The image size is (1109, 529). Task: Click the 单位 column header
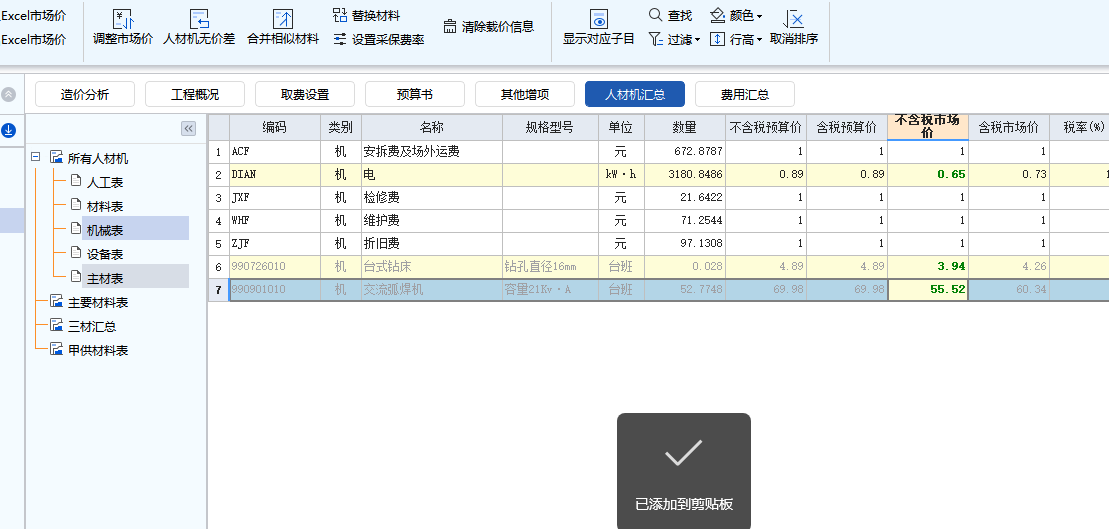621,127
